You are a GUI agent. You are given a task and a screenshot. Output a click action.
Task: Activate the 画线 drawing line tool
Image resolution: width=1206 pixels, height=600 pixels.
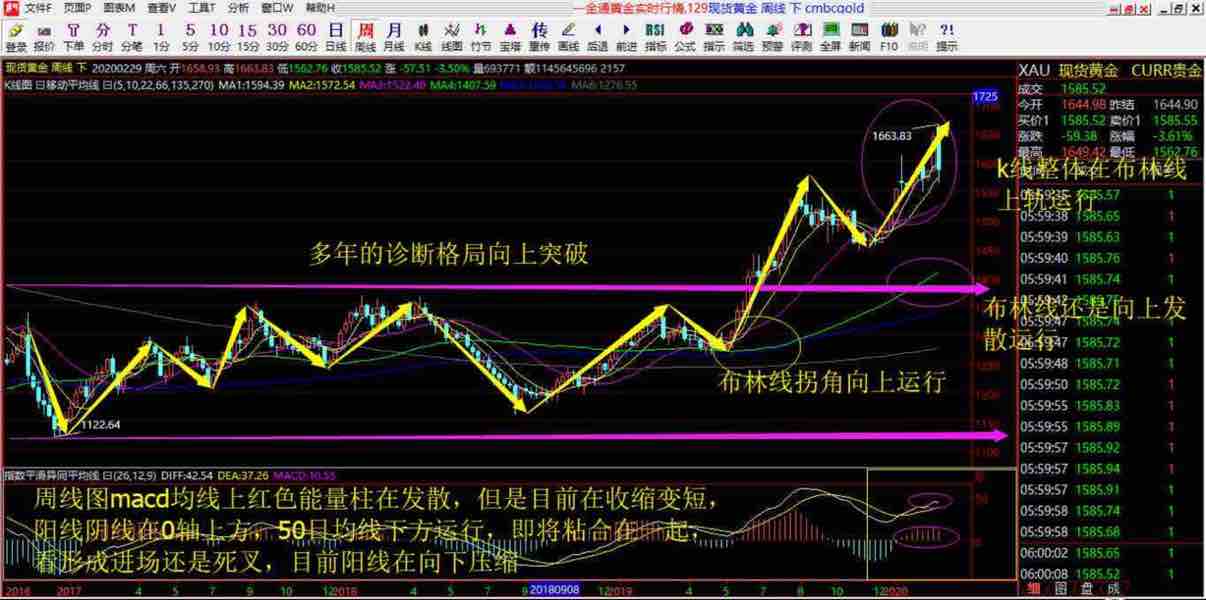568,37
